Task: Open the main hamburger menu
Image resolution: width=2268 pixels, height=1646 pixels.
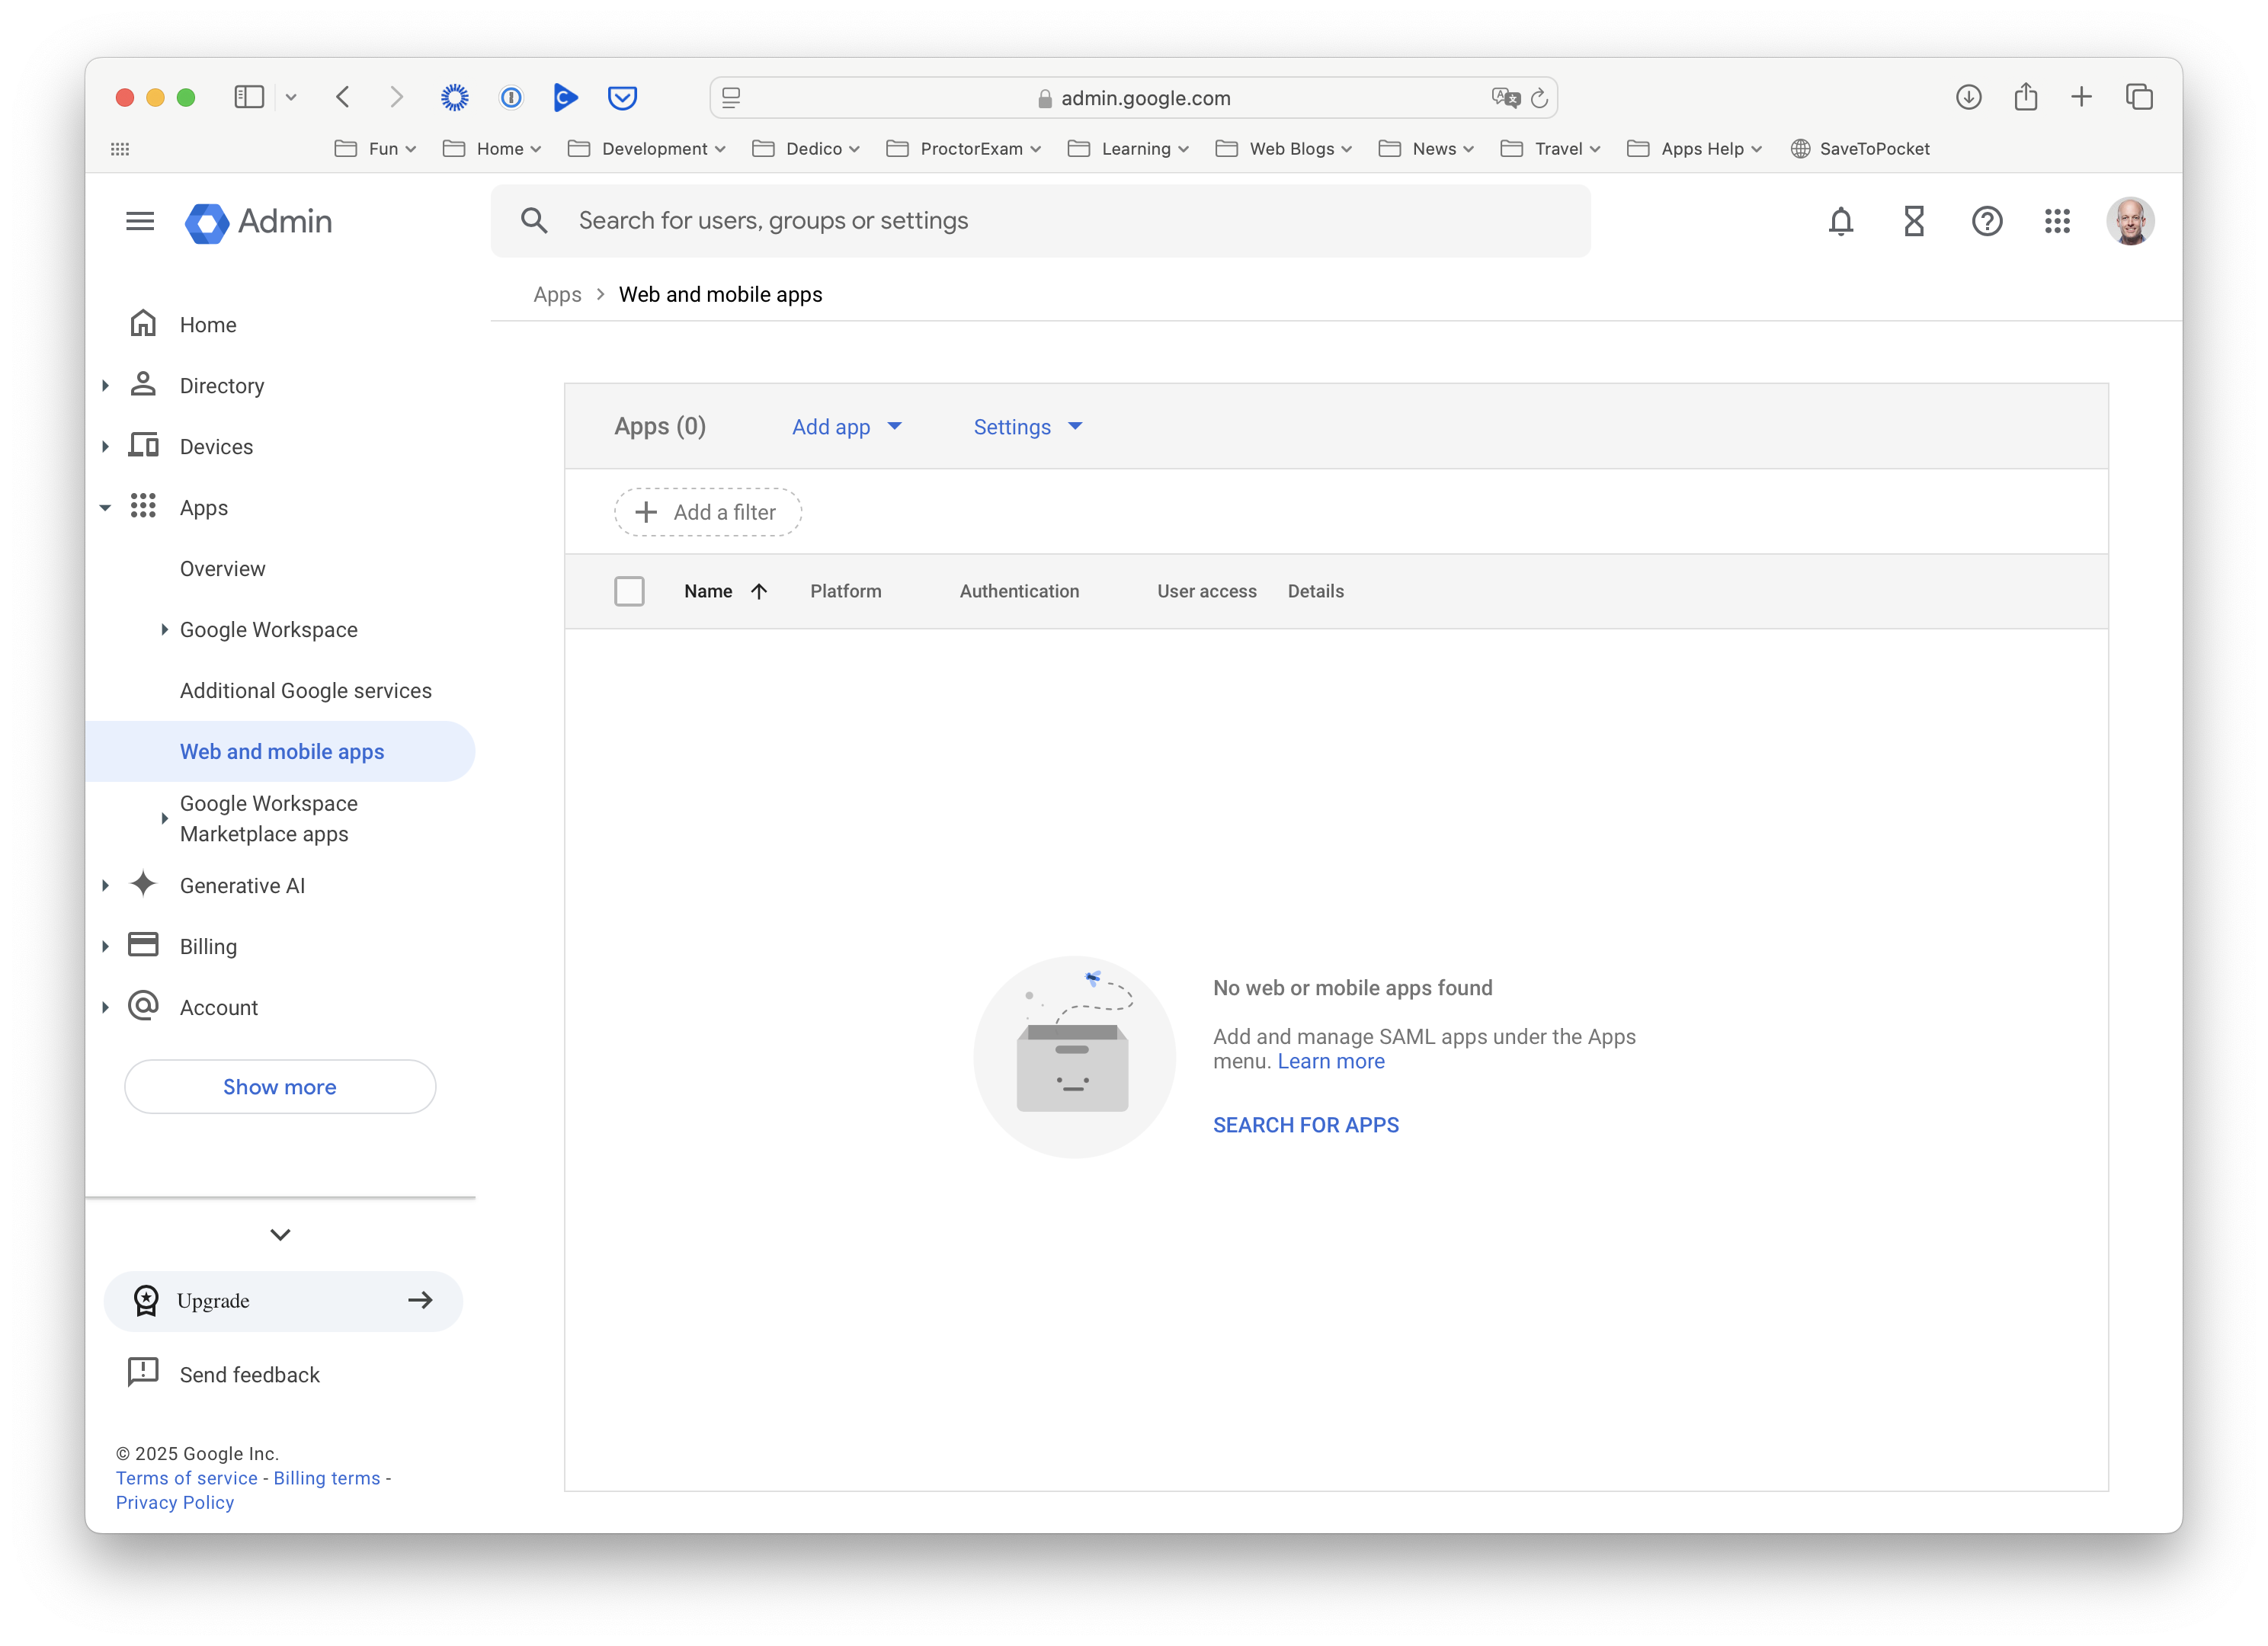Action: [140, 221]
